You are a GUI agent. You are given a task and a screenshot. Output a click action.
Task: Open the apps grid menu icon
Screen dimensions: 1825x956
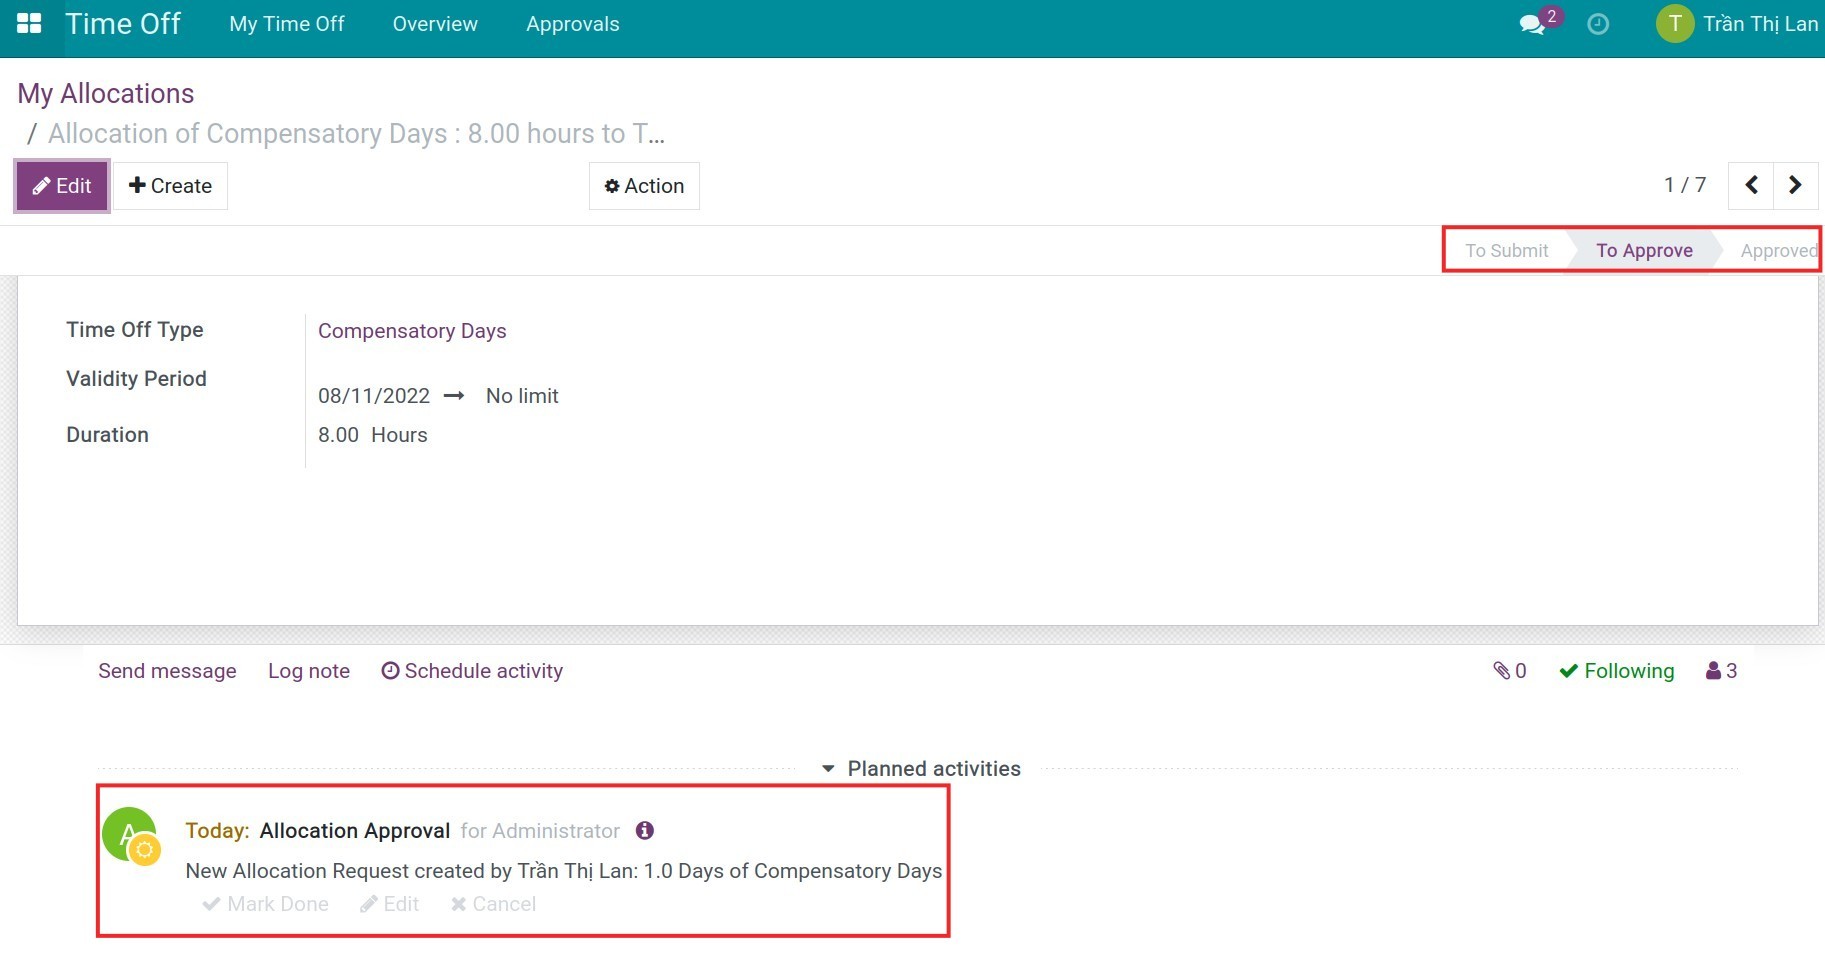tap(29, 23)
